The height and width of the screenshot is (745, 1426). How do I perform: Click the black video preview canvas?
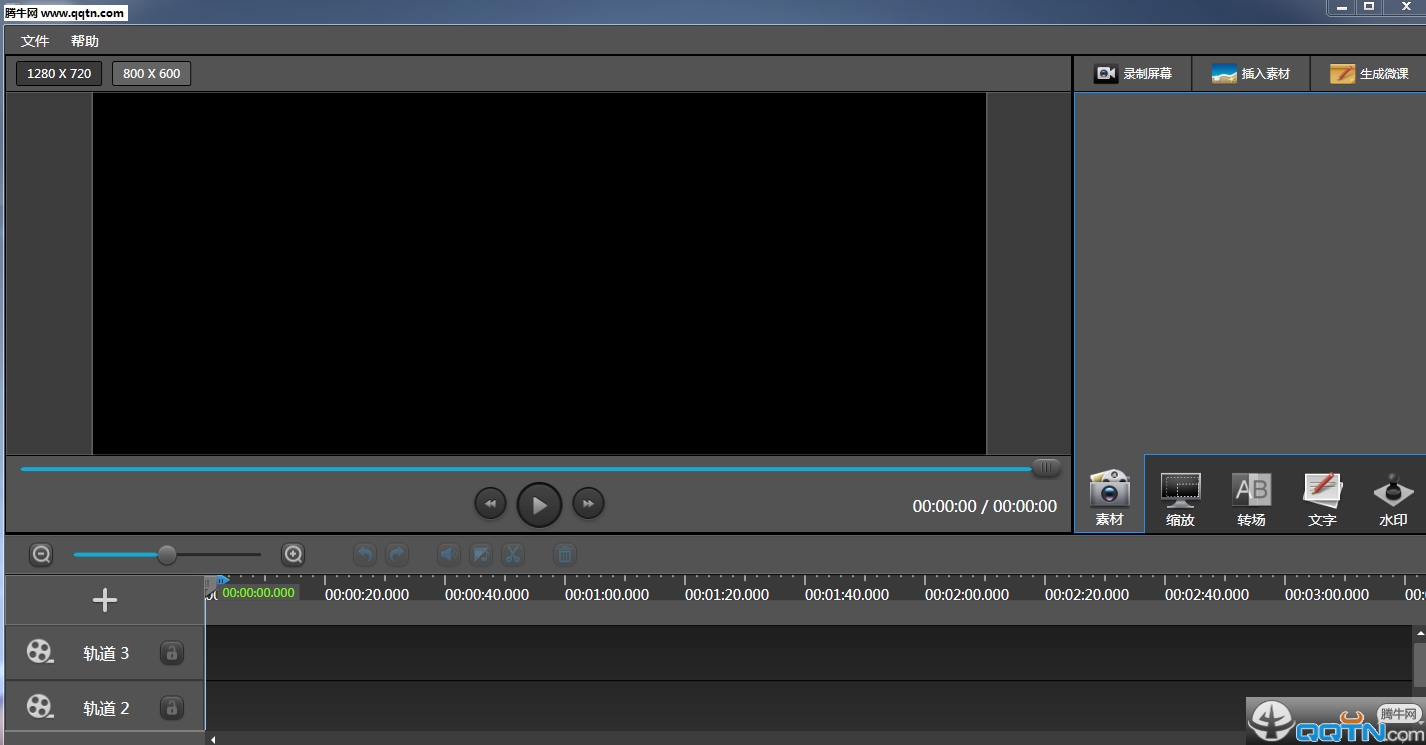tap(539, 273)
